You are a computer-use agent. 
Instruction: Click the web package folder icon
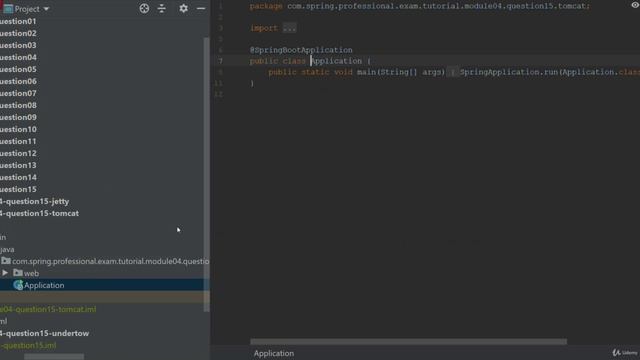[x=18, y=273]
